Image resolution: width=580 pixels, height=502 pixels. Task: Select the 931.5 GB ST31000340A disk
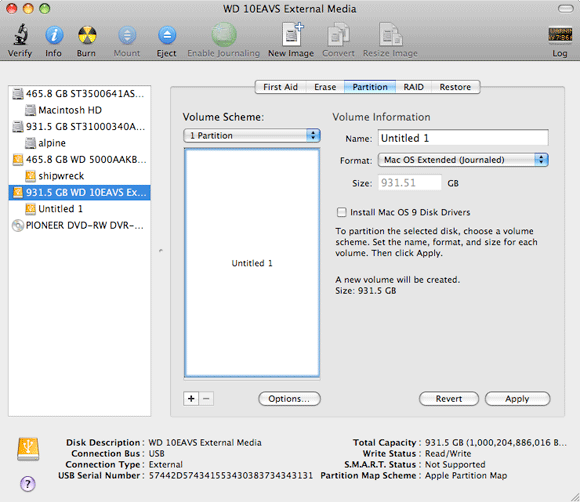coord(79,127)
